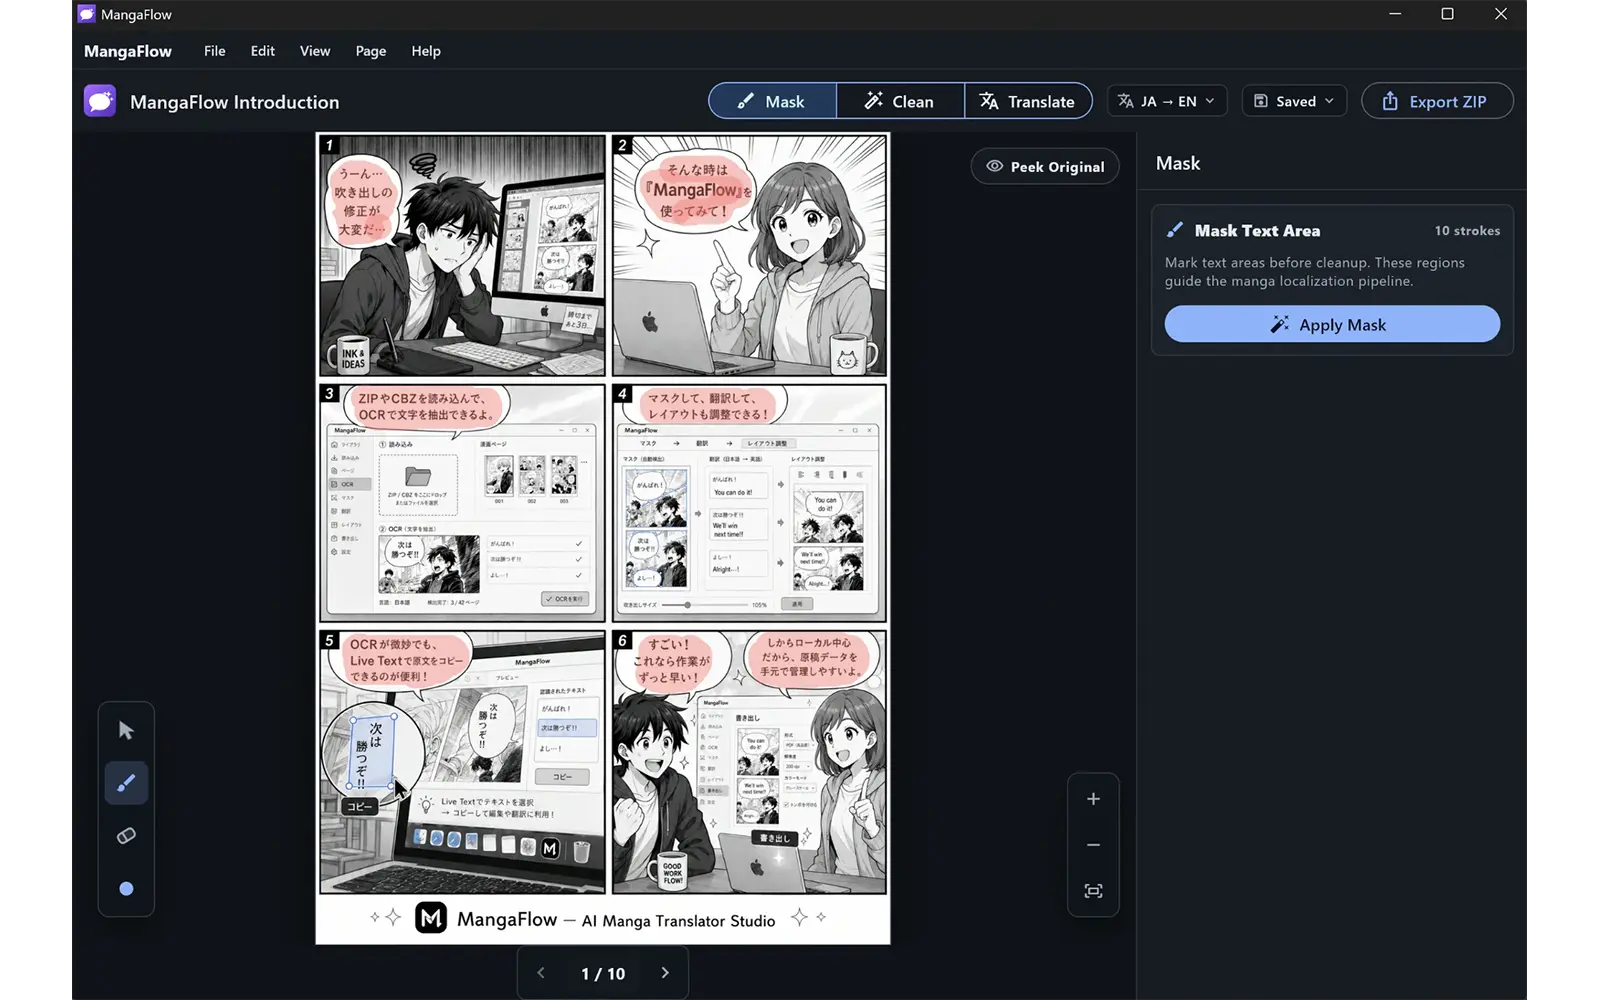Click the MangaFlow Introduction project title

click(x=235, y=102)
